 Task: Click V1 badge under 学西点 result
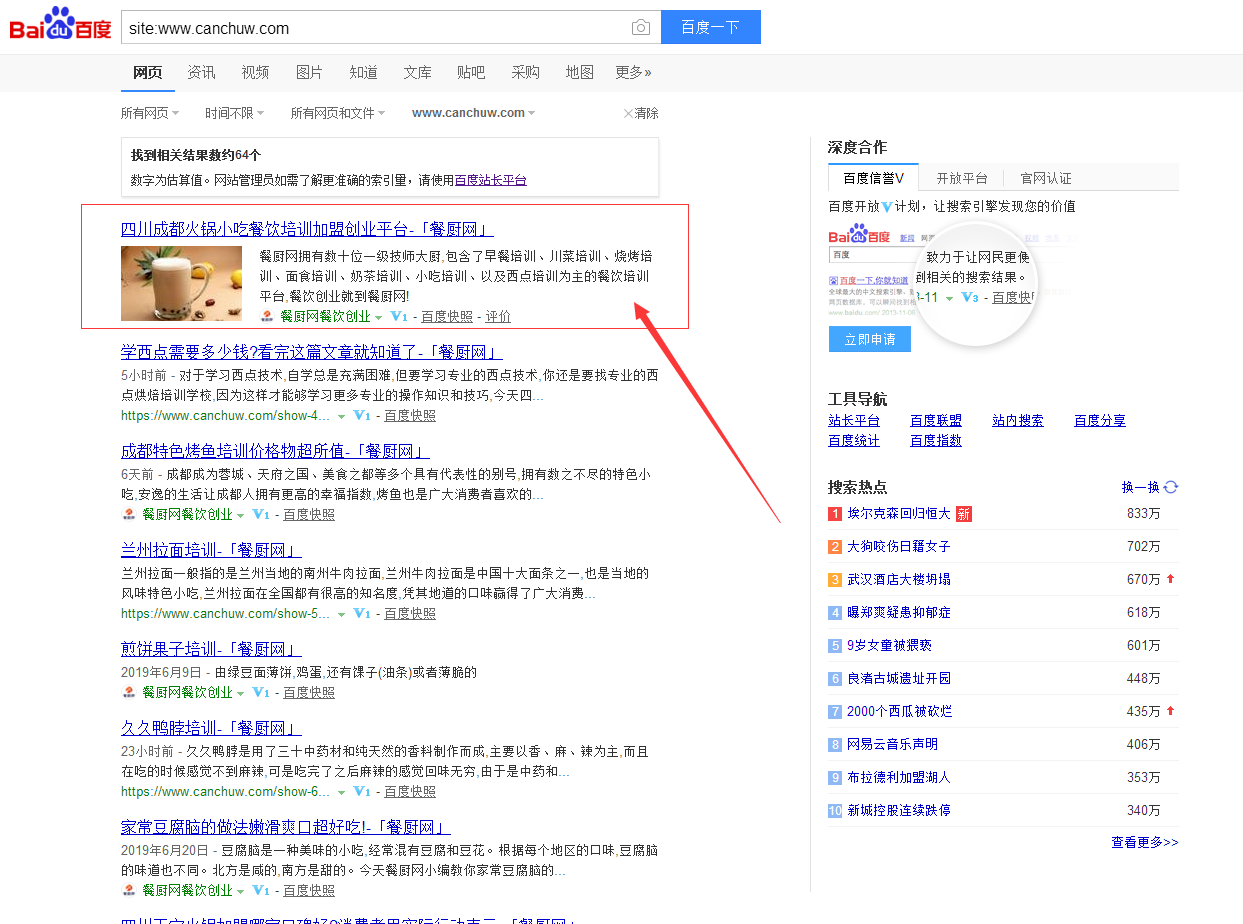coord(362,415)
